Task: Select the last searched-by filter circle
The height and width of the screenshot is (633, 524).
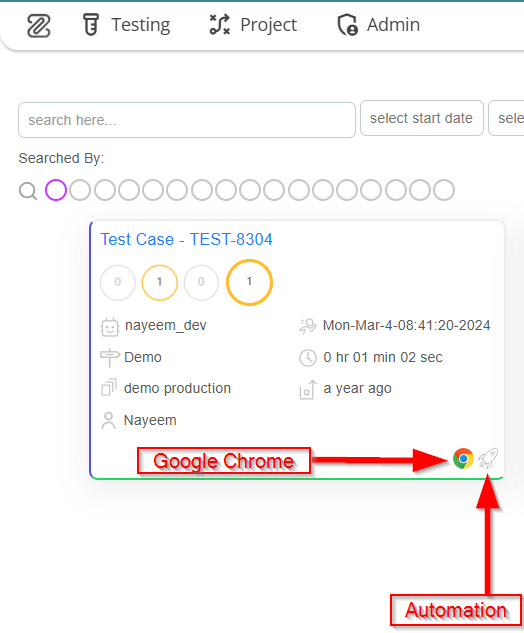Action: [x=444, y=190]
